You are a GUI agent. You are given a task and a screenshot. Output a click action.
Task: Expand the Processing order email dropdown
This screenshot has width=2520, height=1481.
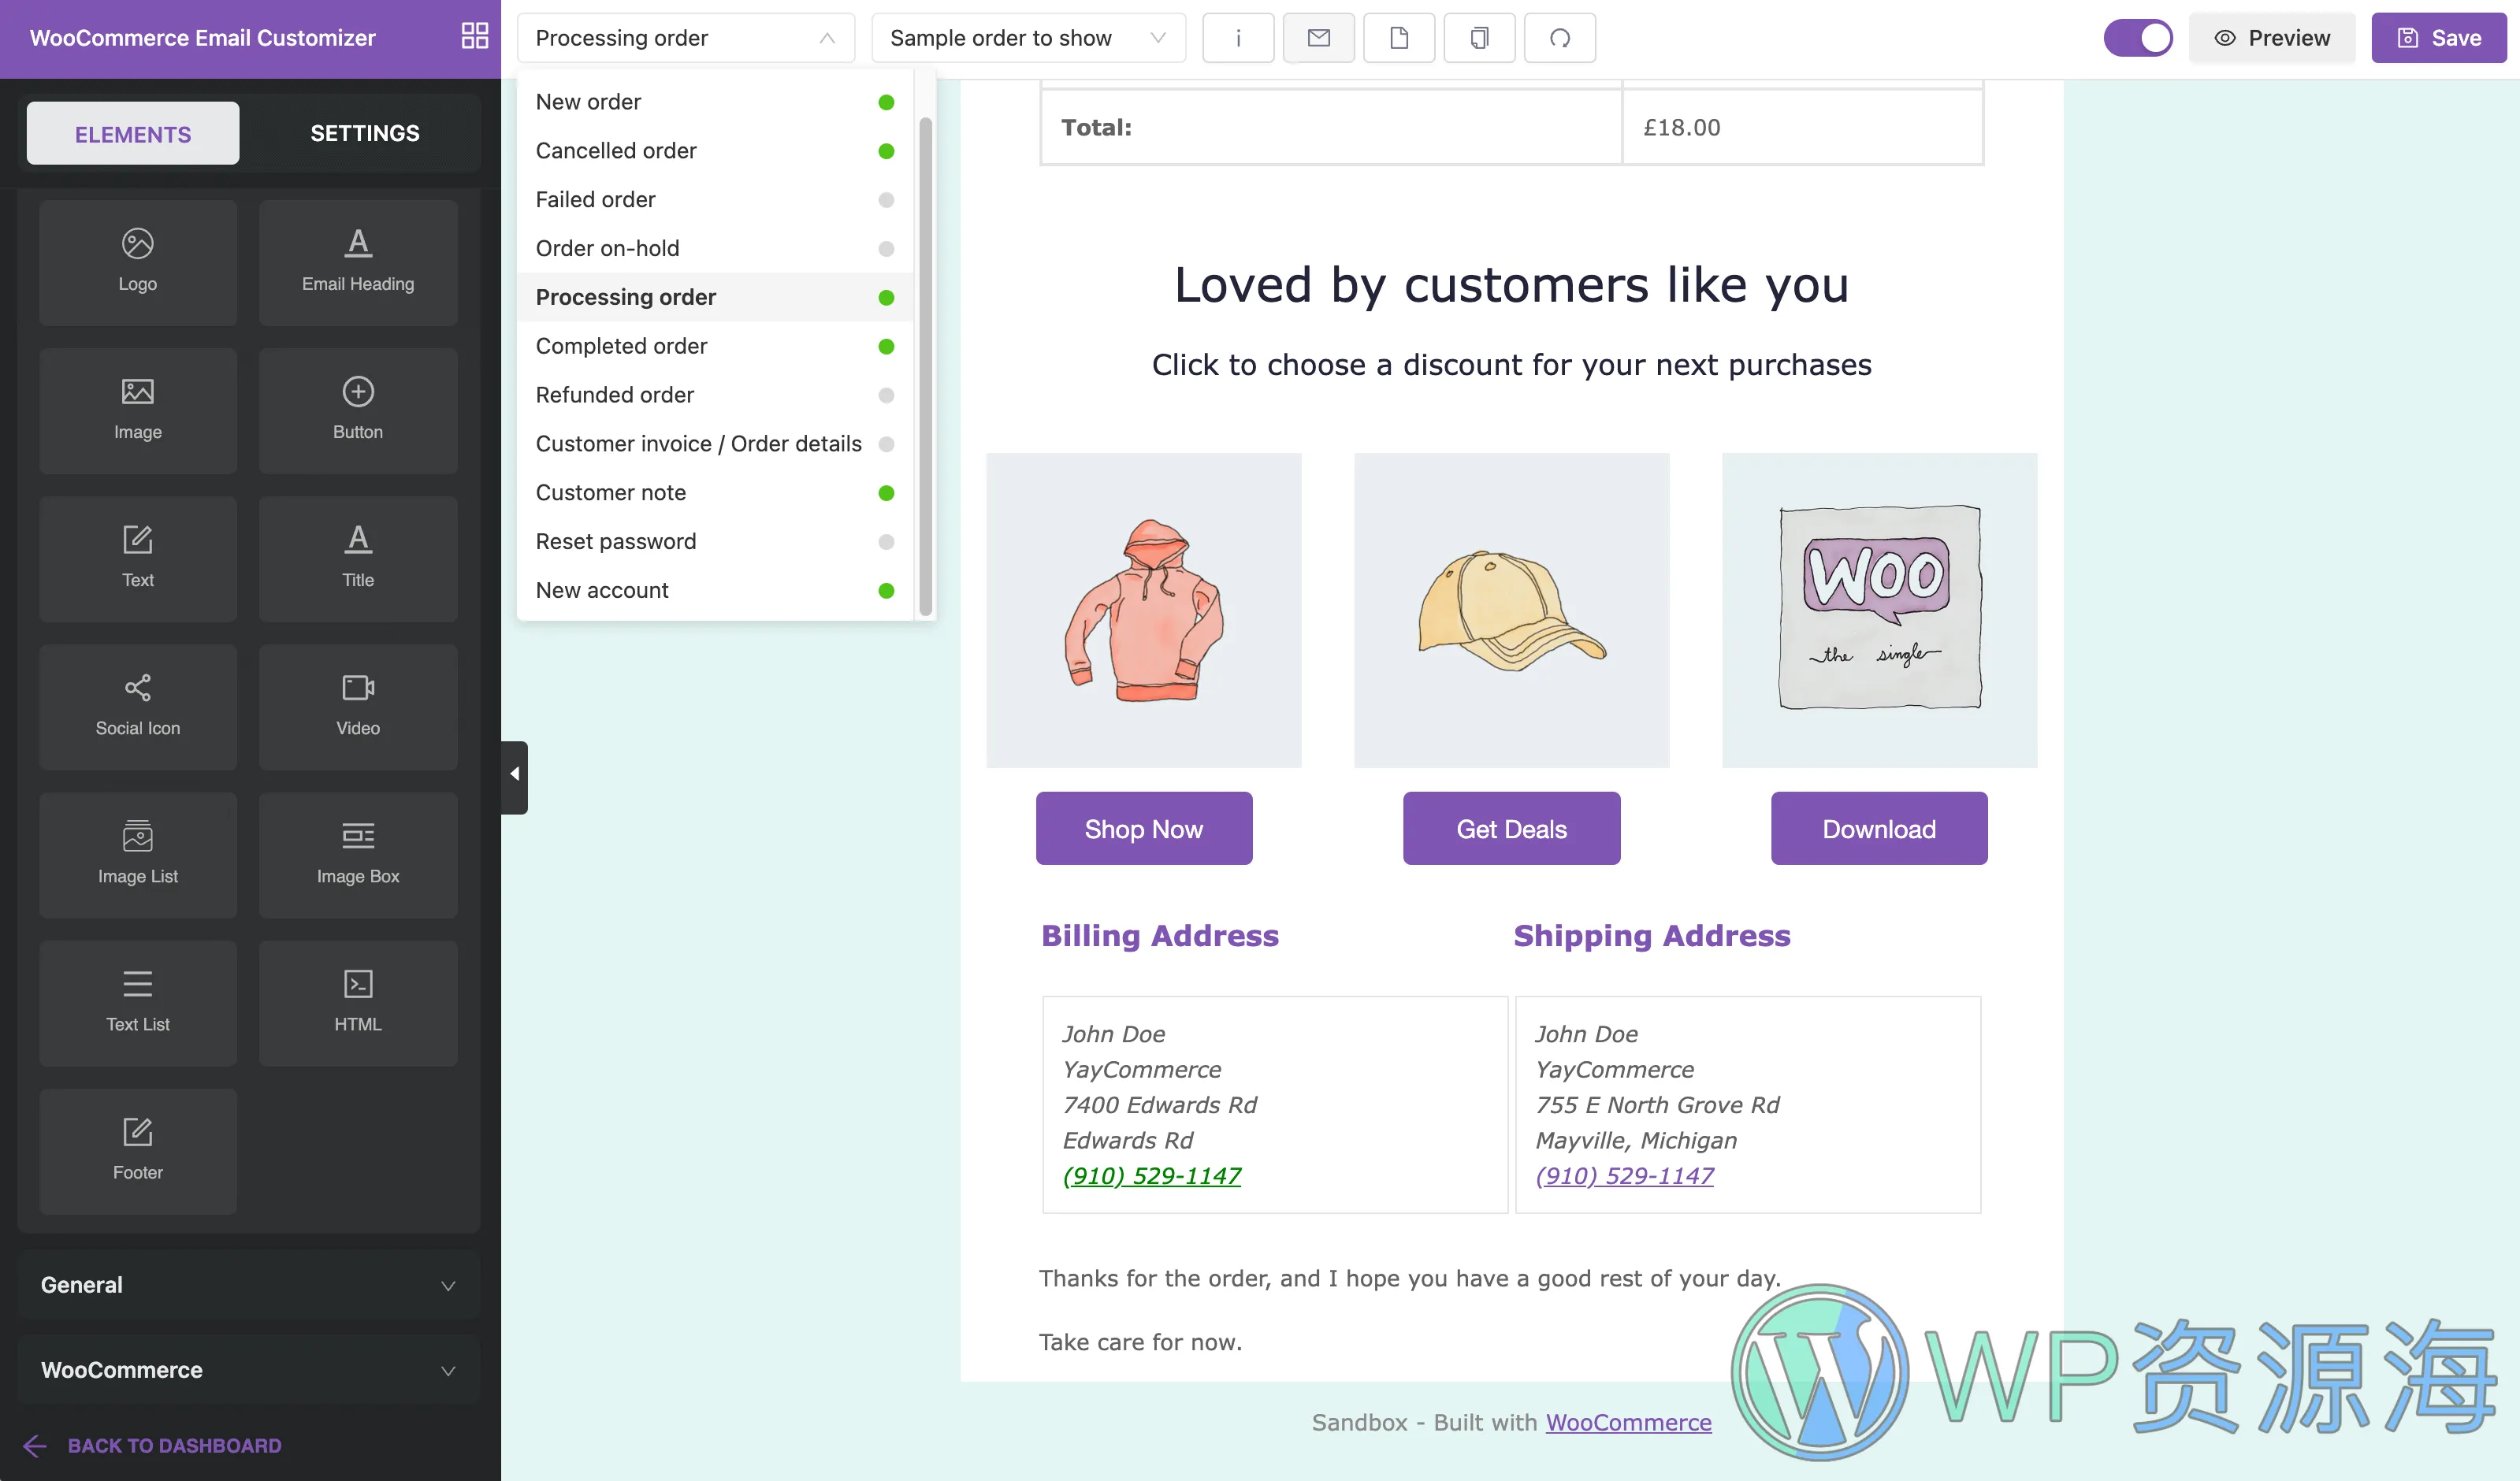pyautogui.click(x=688, y=37)
